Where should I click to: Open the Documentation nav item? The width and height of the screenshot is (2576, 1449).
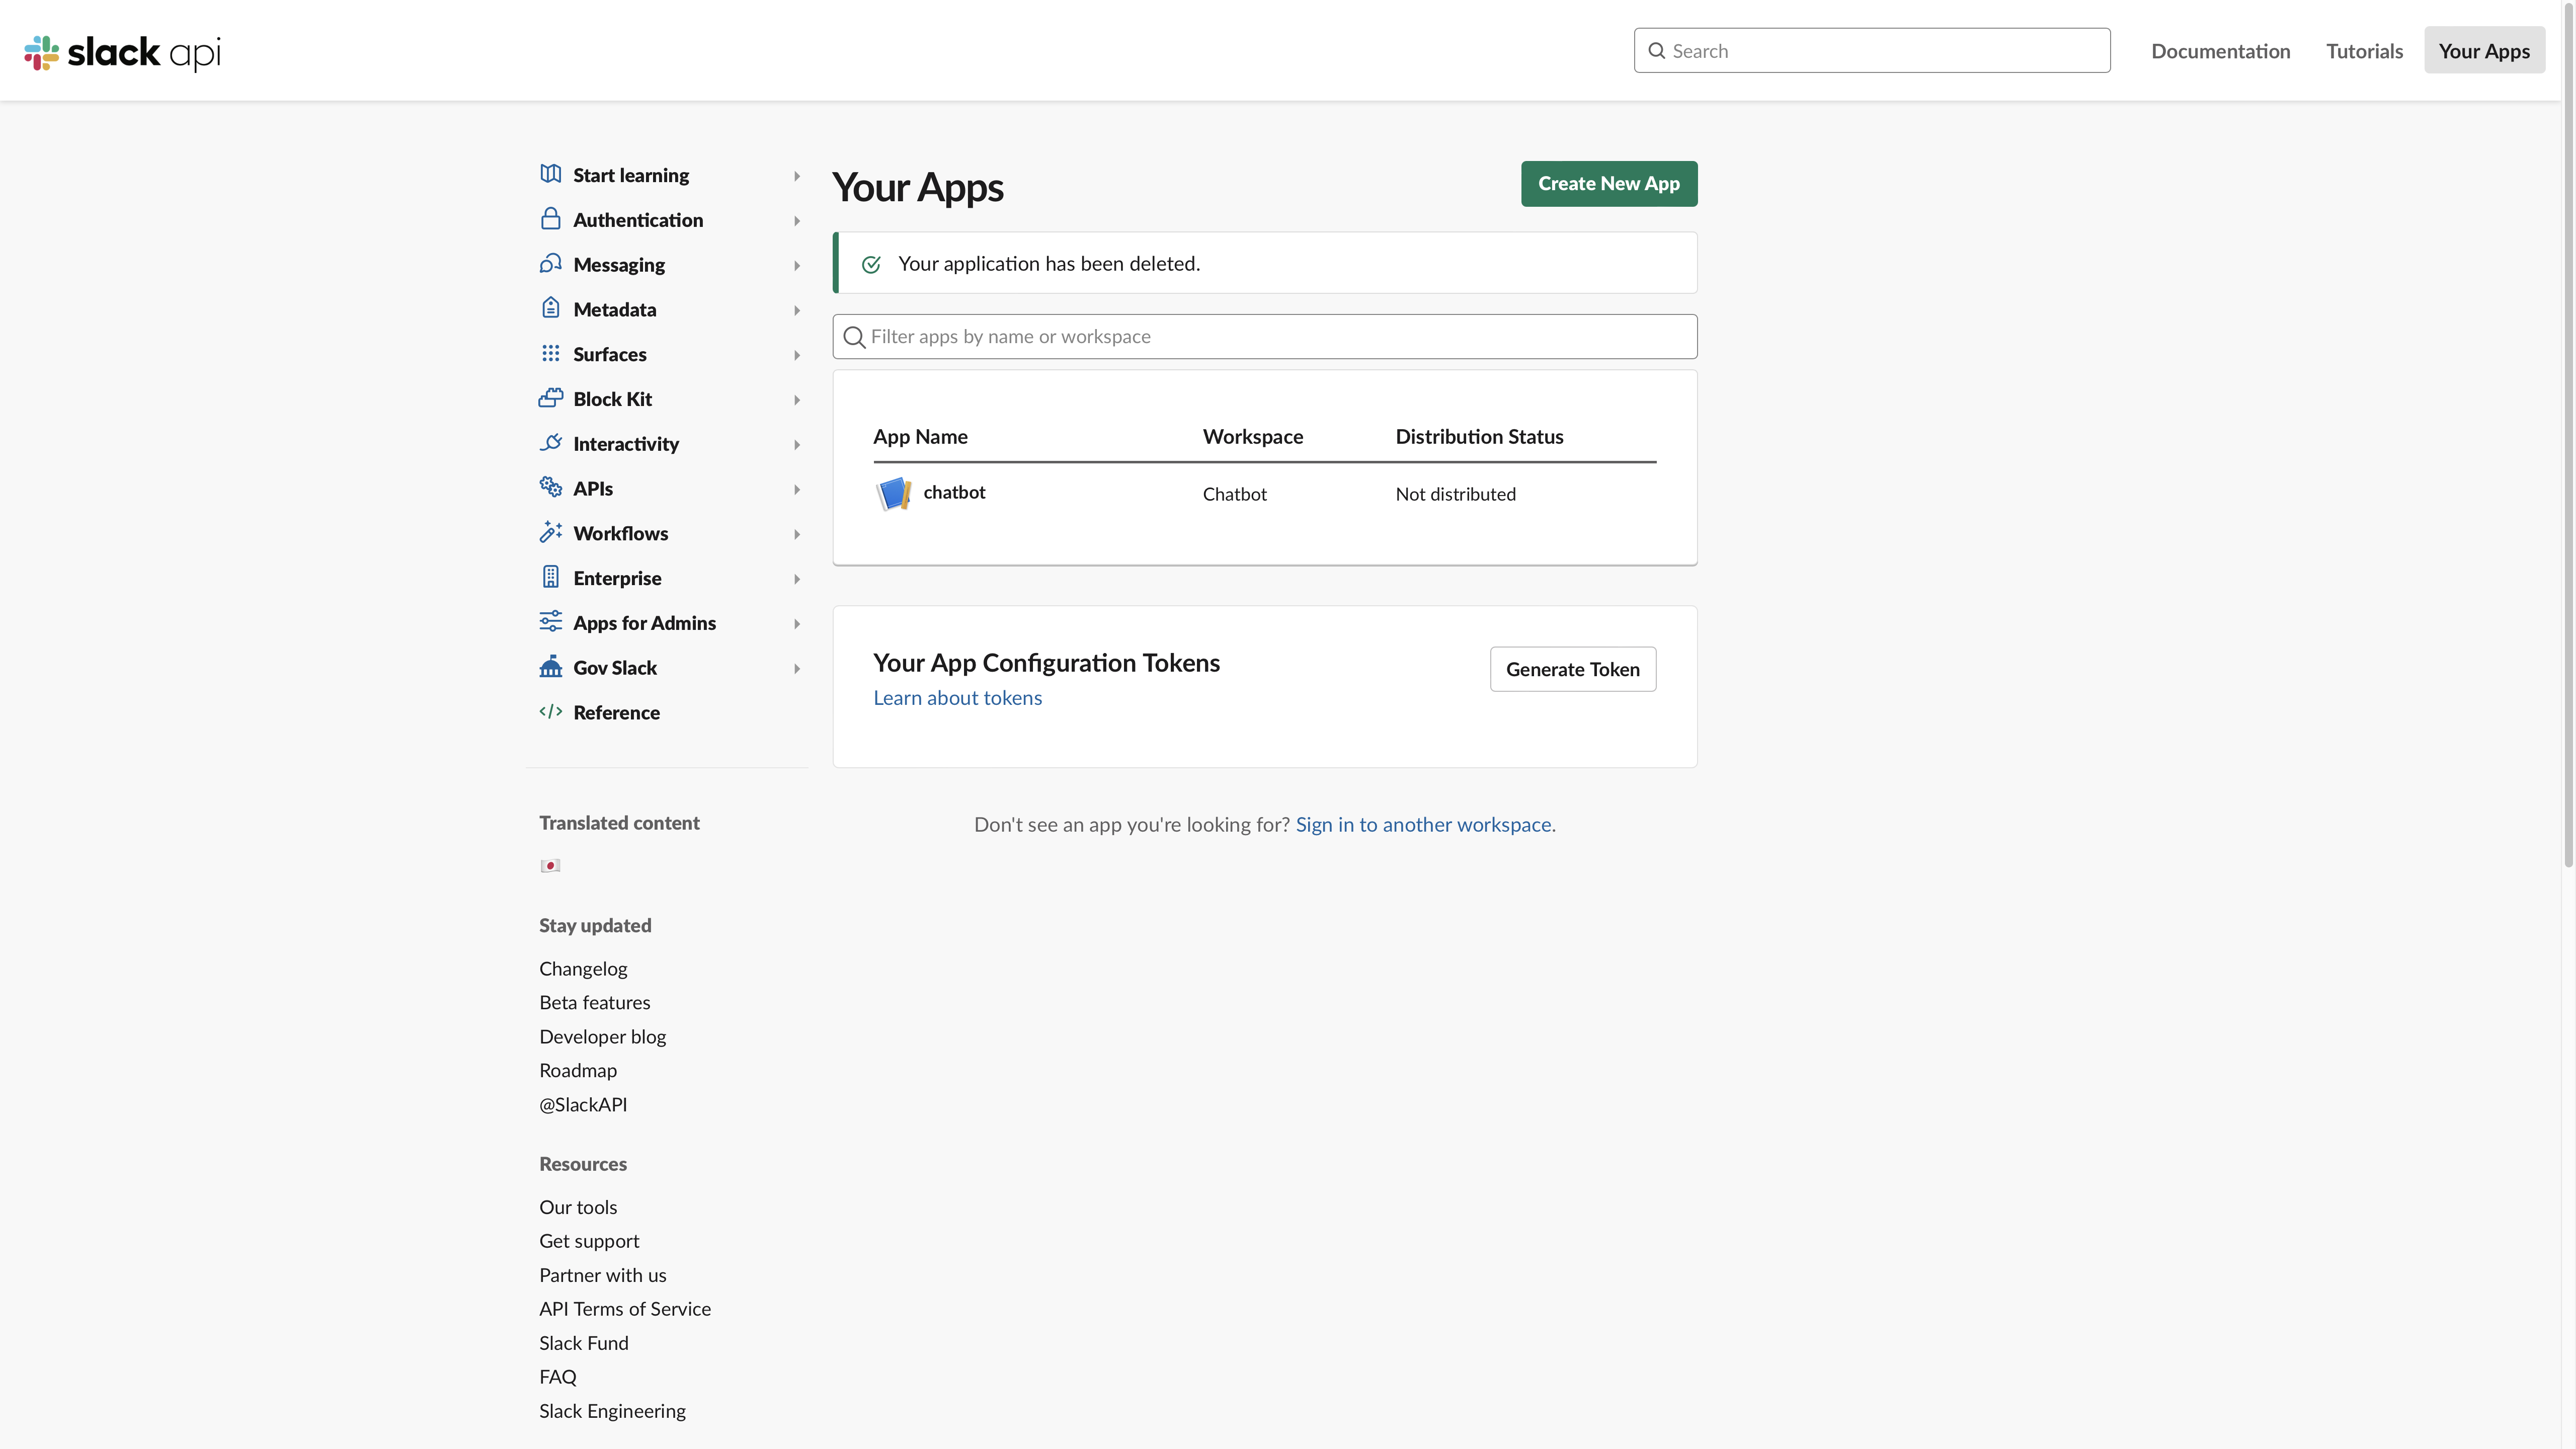point(2220,51)
